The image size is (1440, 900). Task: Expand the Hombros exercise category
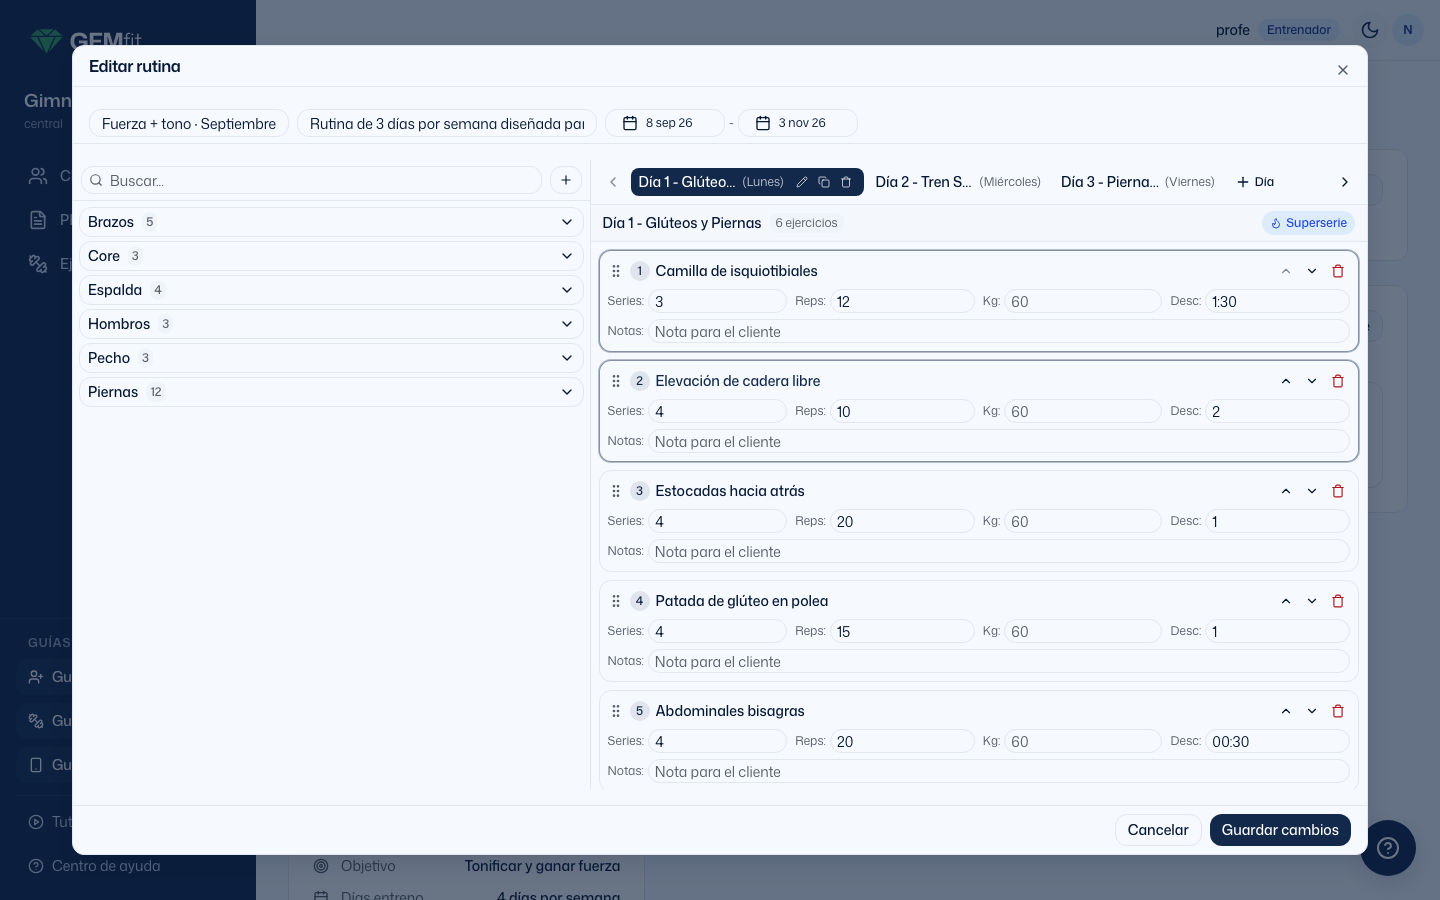pos(331,324)
